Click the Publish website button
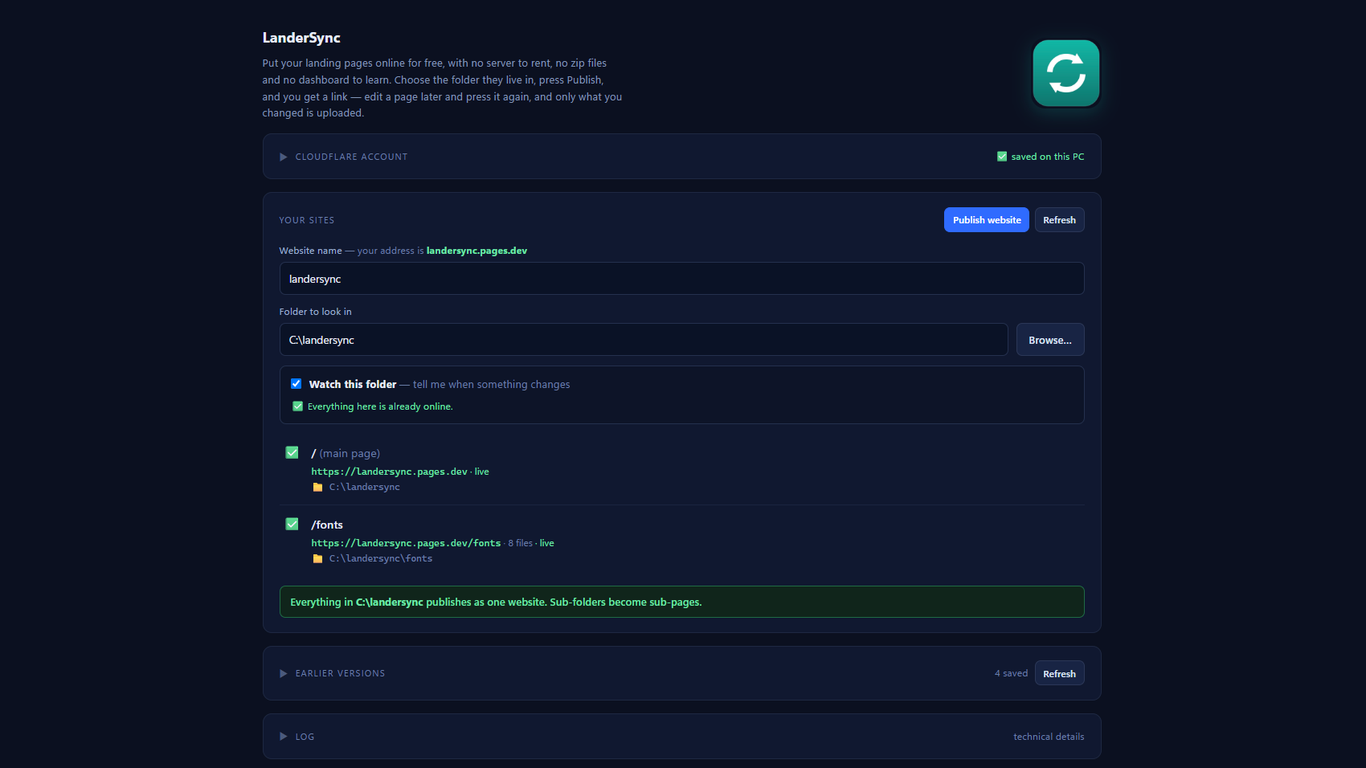 pos(987,220)
